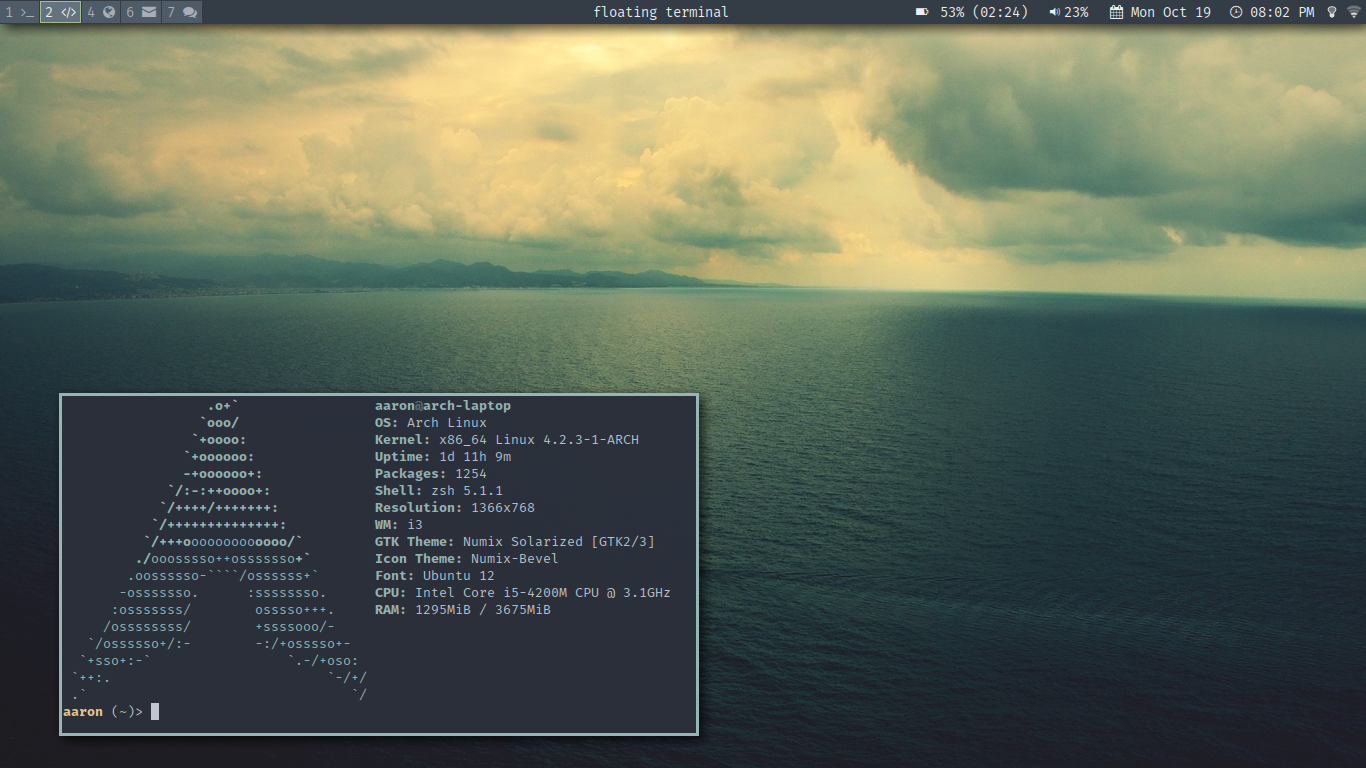Image resolution: width=1366 pixels, height=768 pixels.
Task: Open workspace 6 mail workspace
Action: 141,12
